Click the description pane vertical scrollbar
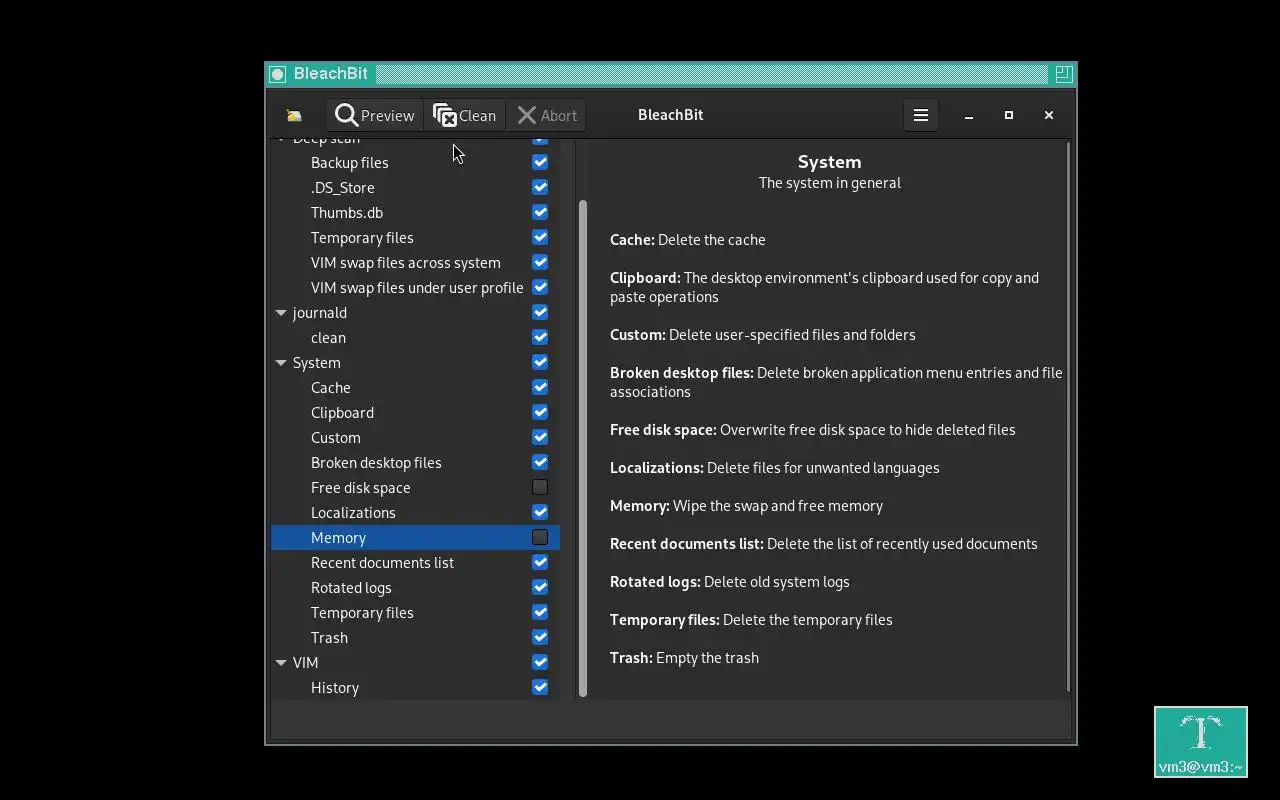The image size is (1280, 800). click(1069, 416)
